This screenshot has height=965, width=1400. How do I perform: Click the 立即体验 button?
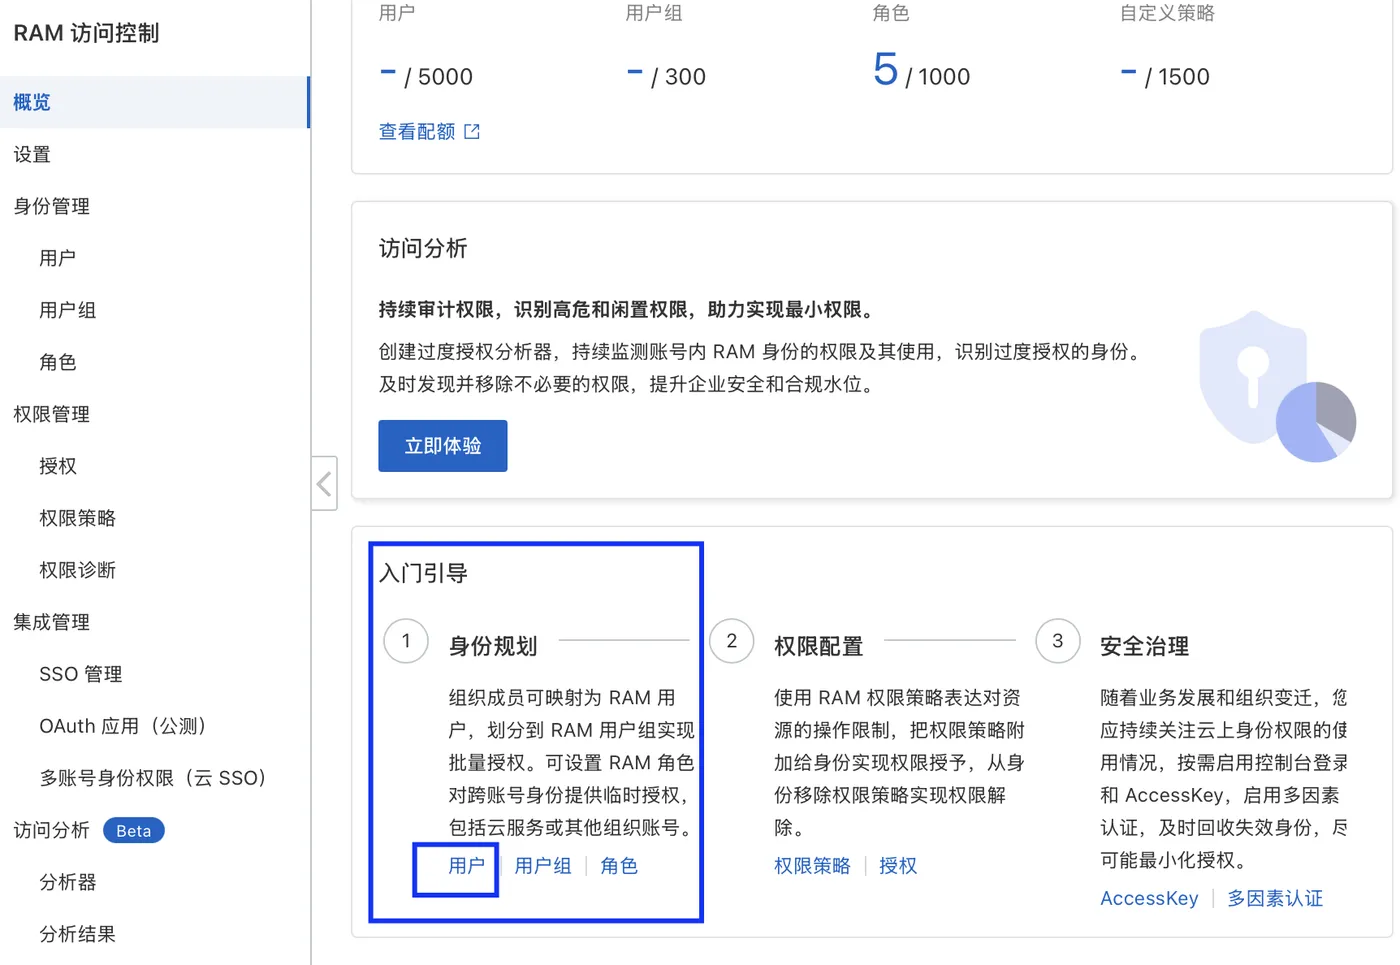443,446
